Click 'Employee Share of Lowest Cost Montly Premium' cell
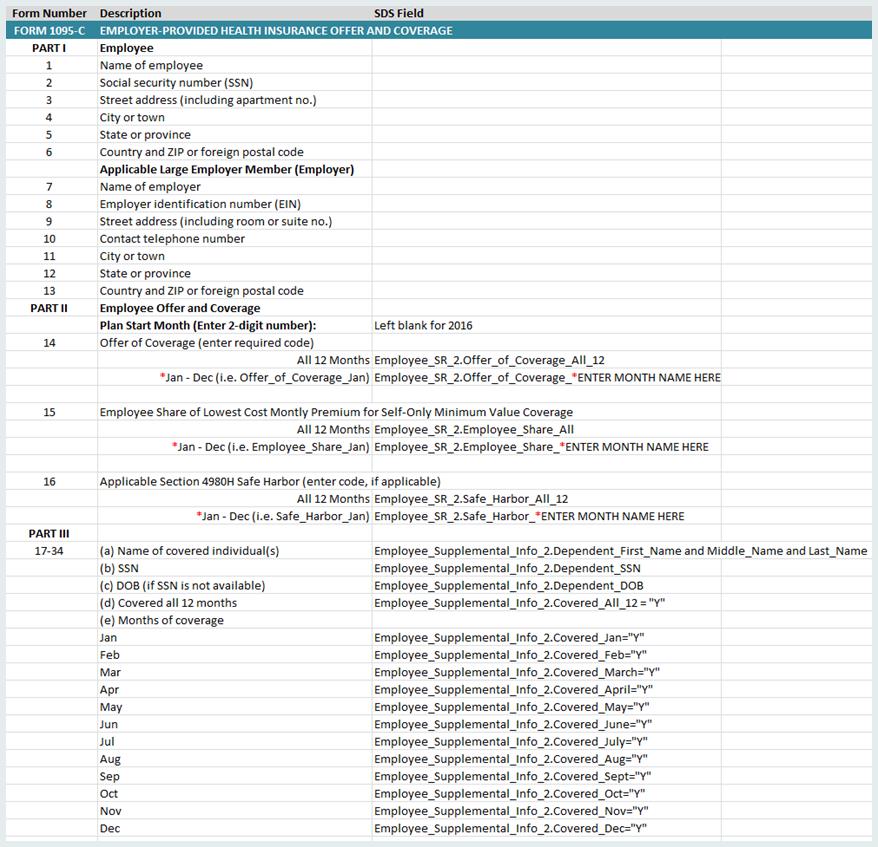The width and height of the screenshot is (878, 847). coord(337,412)
